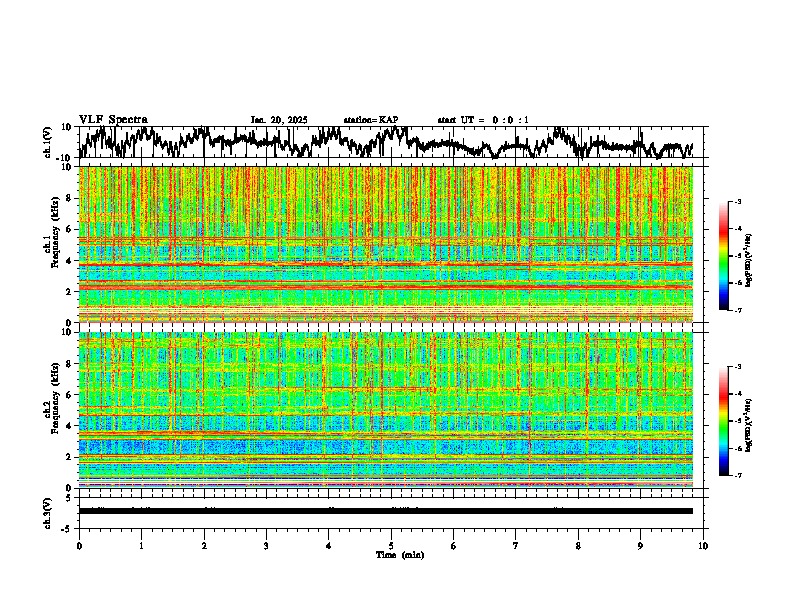Click time axis tick label '10'
The width and height of the screenshot is (792, 612).
pos(703,546)
